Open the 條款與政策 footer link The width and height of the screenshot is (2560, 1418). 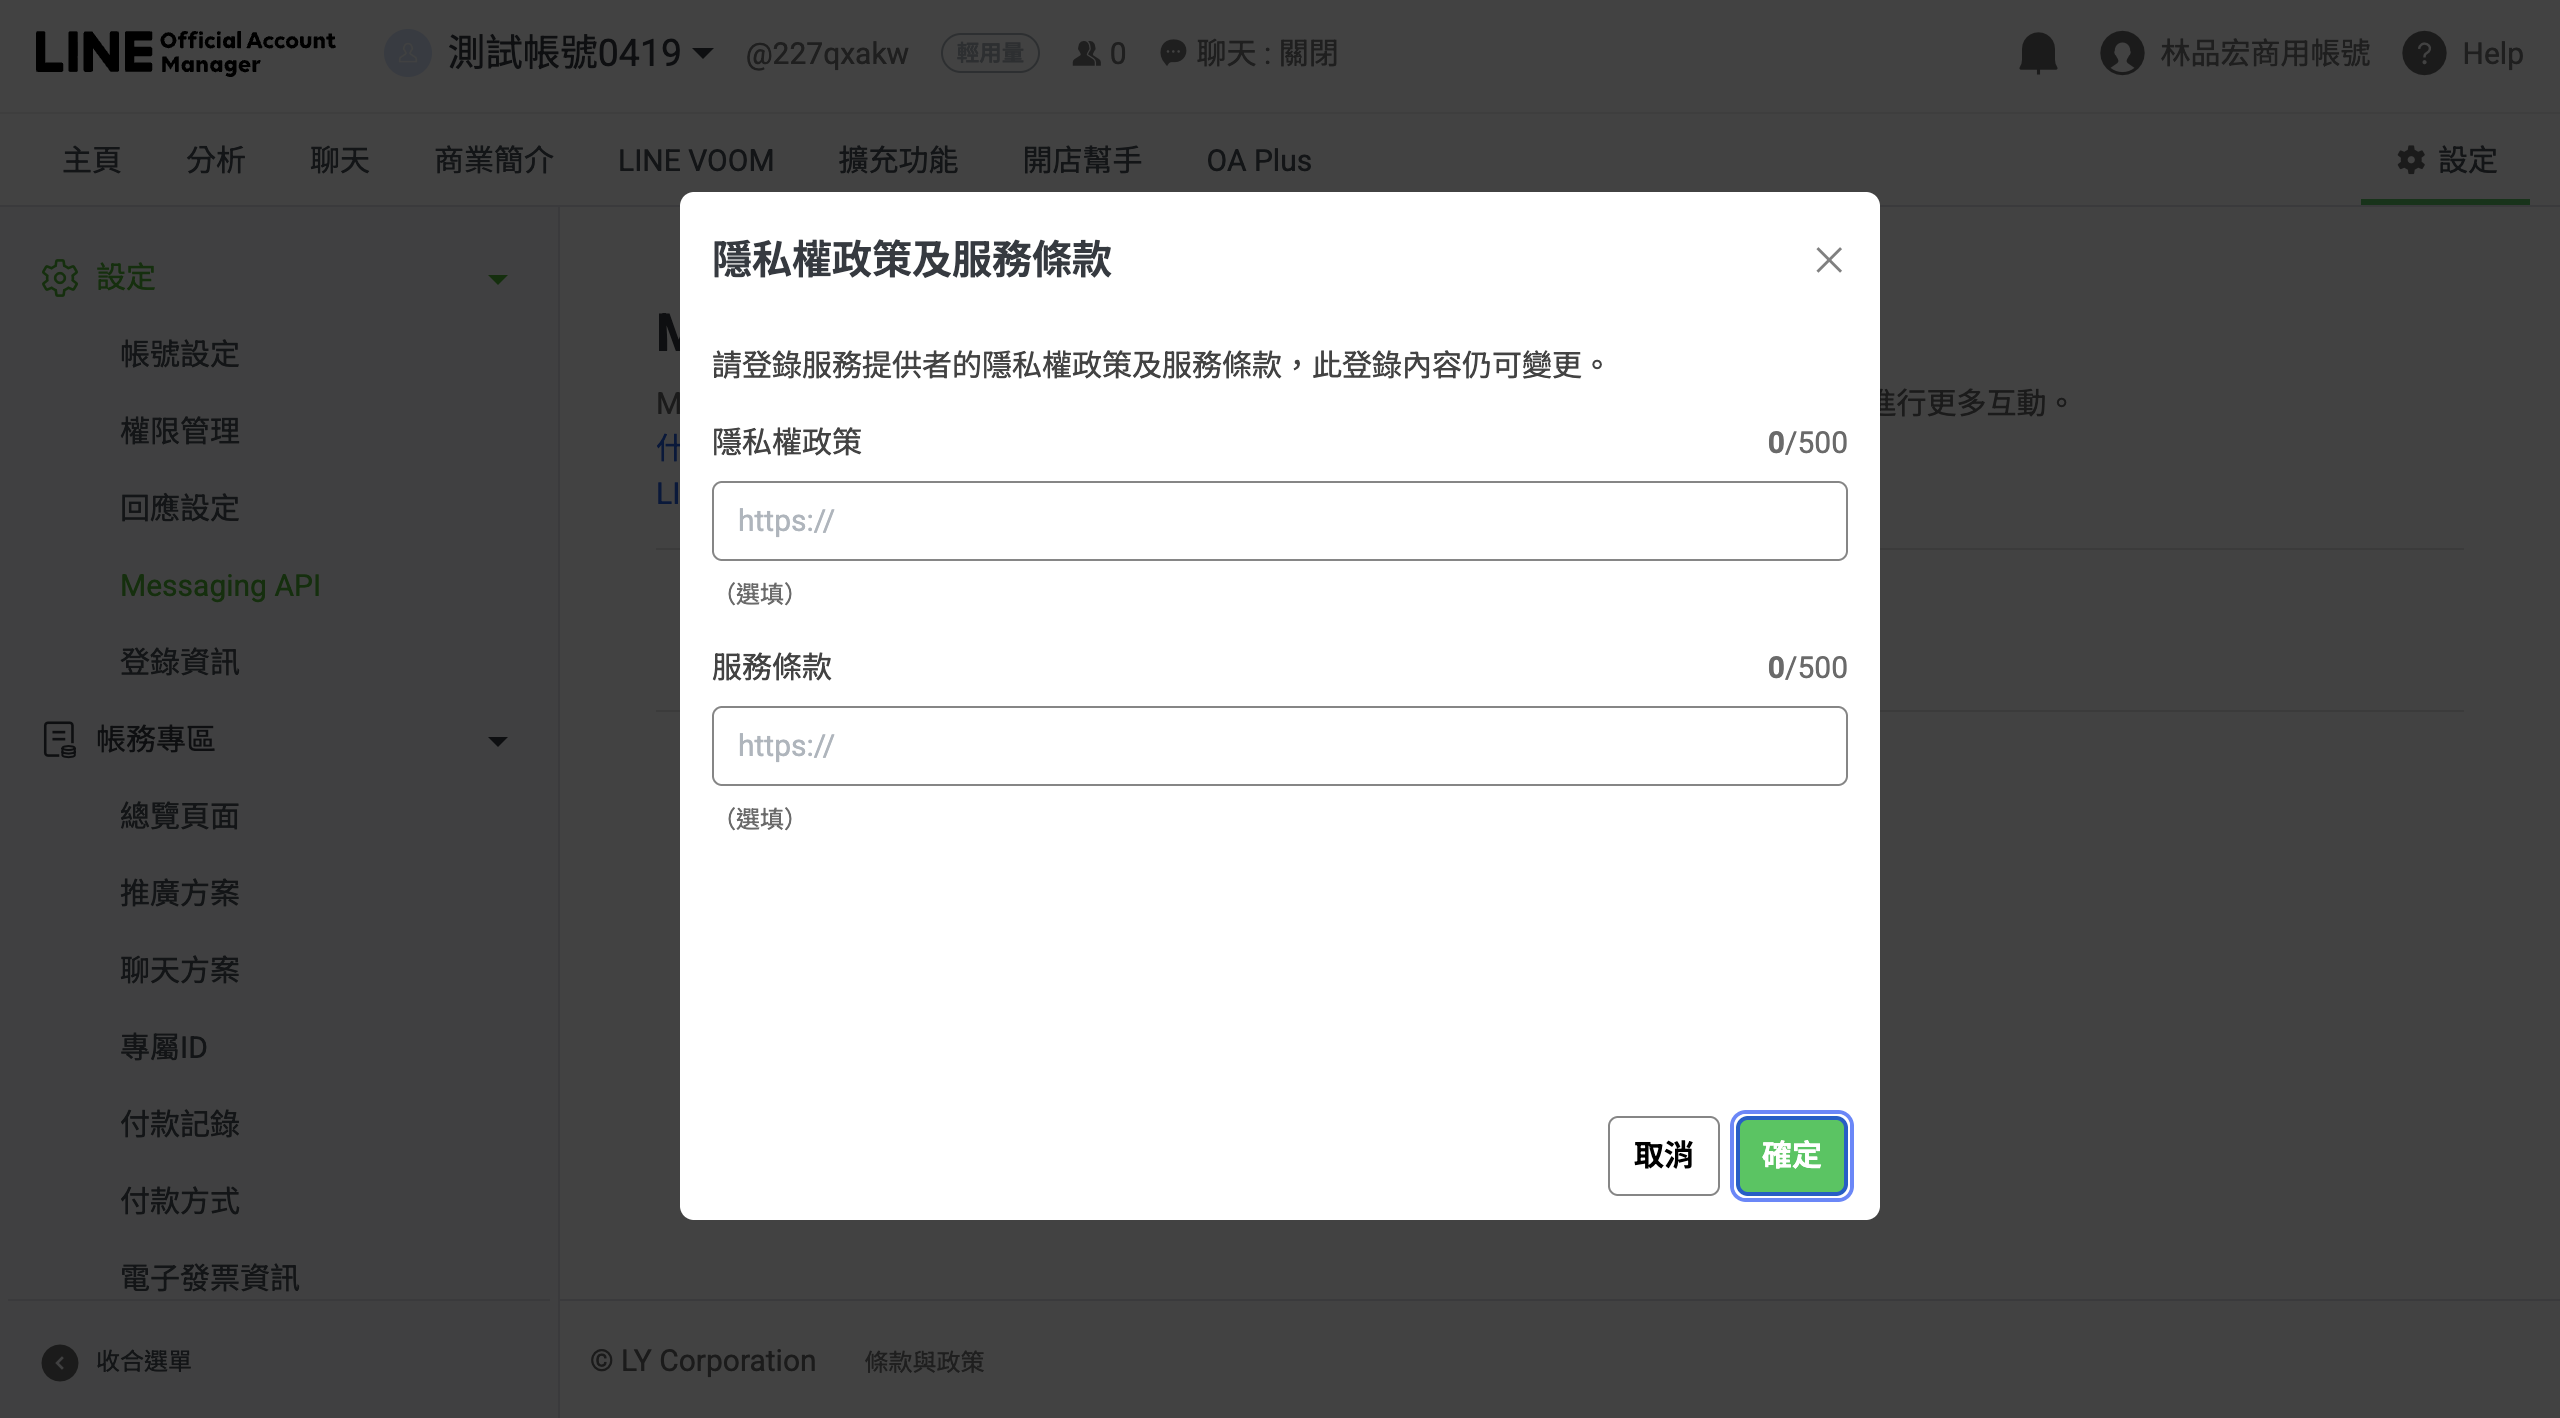tap(924, 1362)
